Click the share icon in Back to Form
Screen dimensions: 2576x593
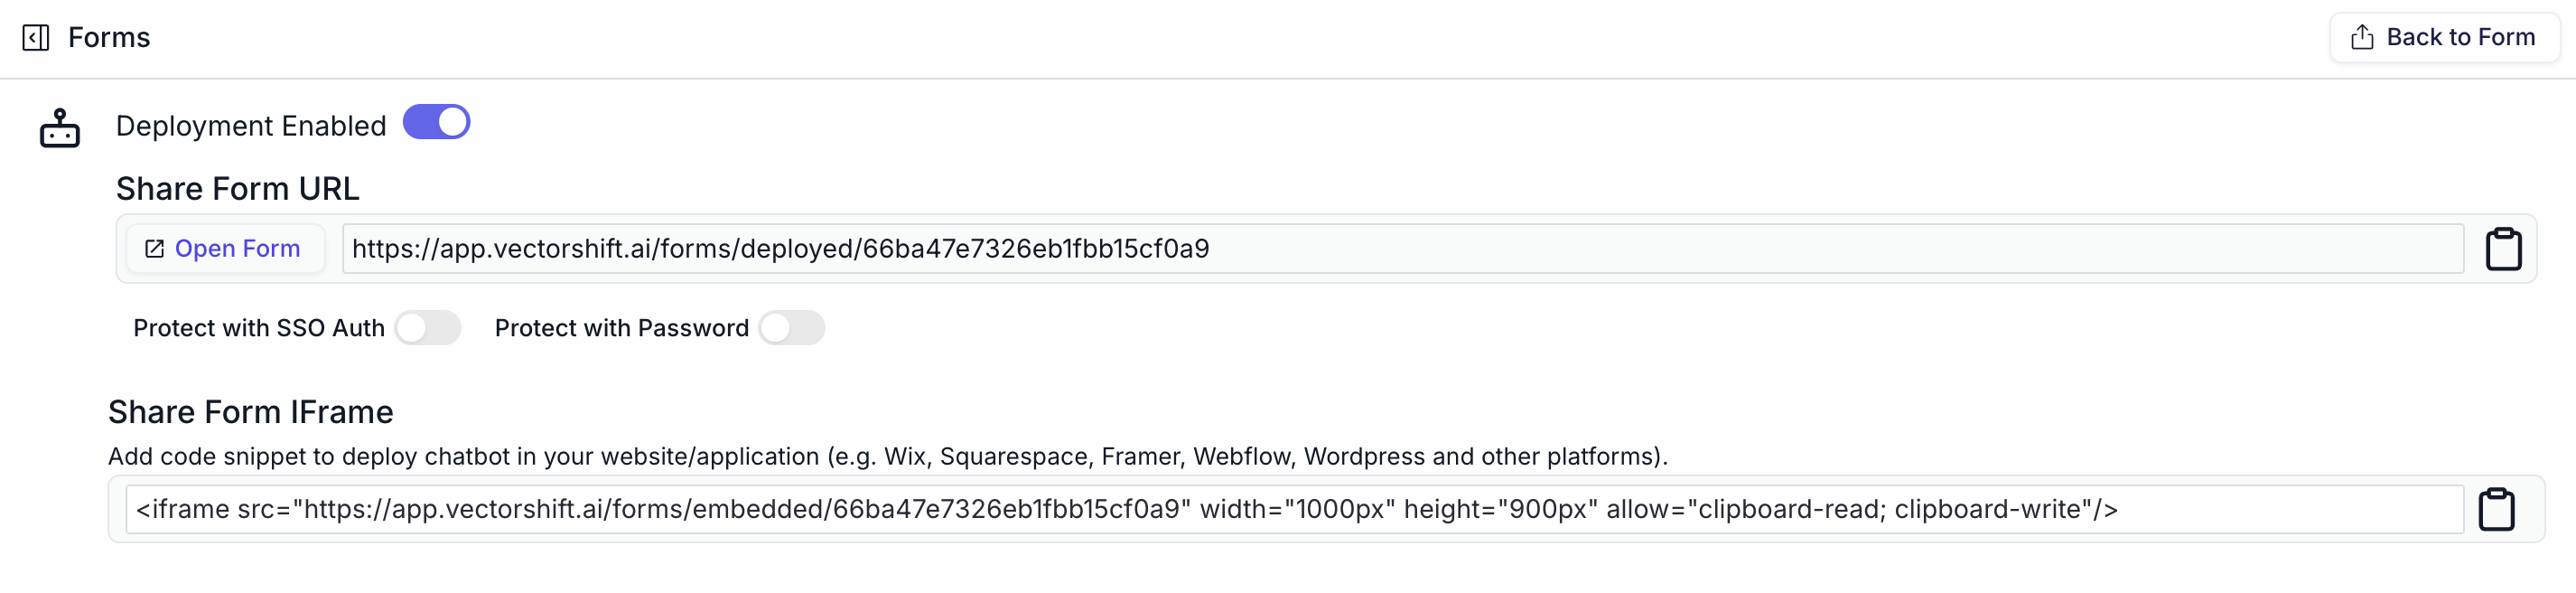(2362, 38)
